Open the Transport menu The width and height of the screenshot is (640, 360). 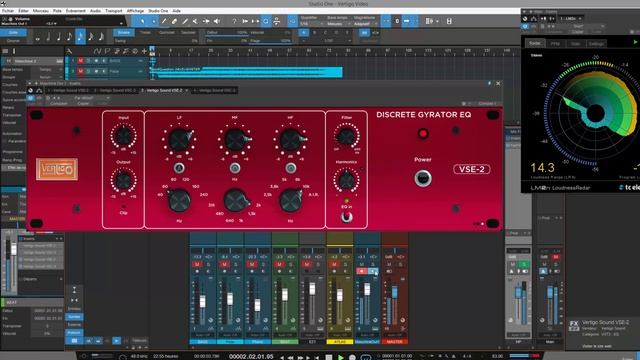point(114,11)
